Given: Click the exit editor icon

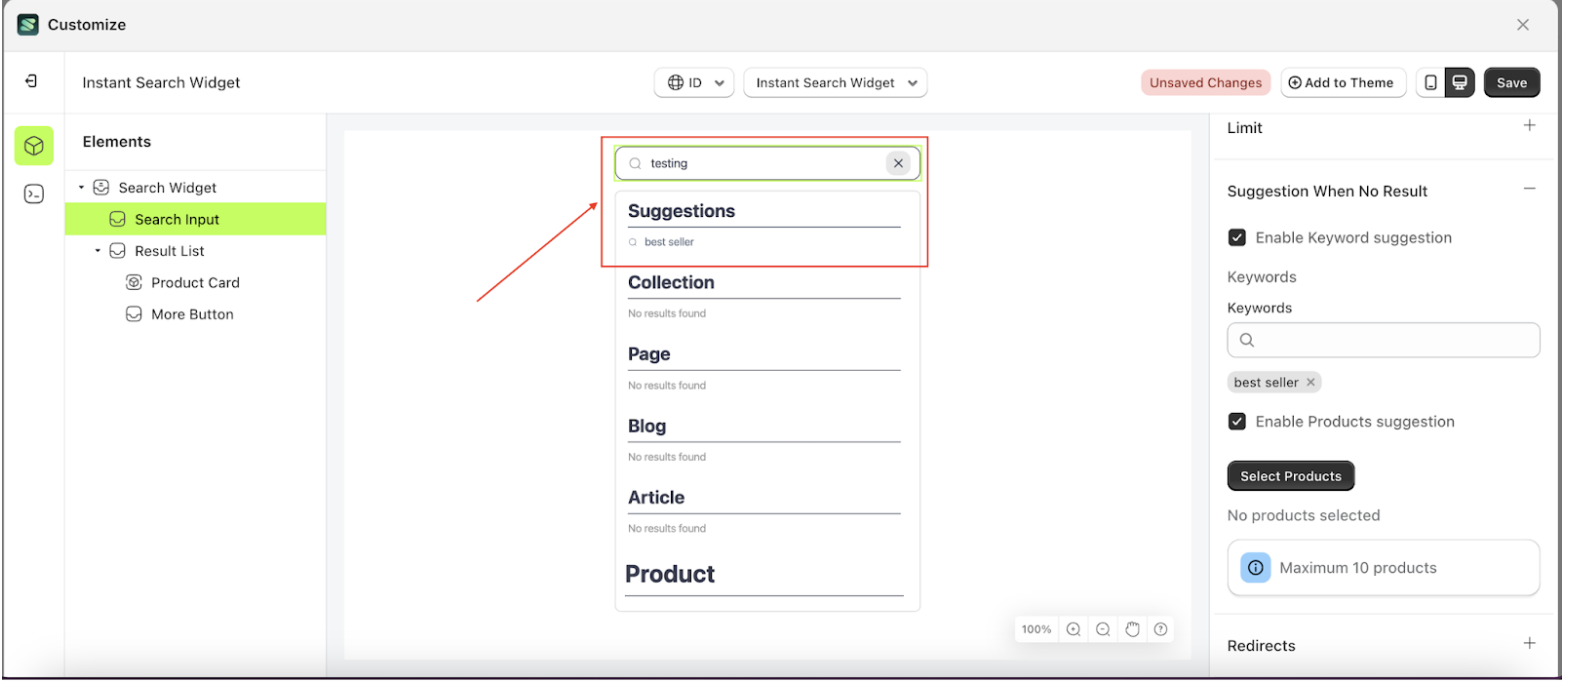Looking at the screenshot, I should [31, 81].
